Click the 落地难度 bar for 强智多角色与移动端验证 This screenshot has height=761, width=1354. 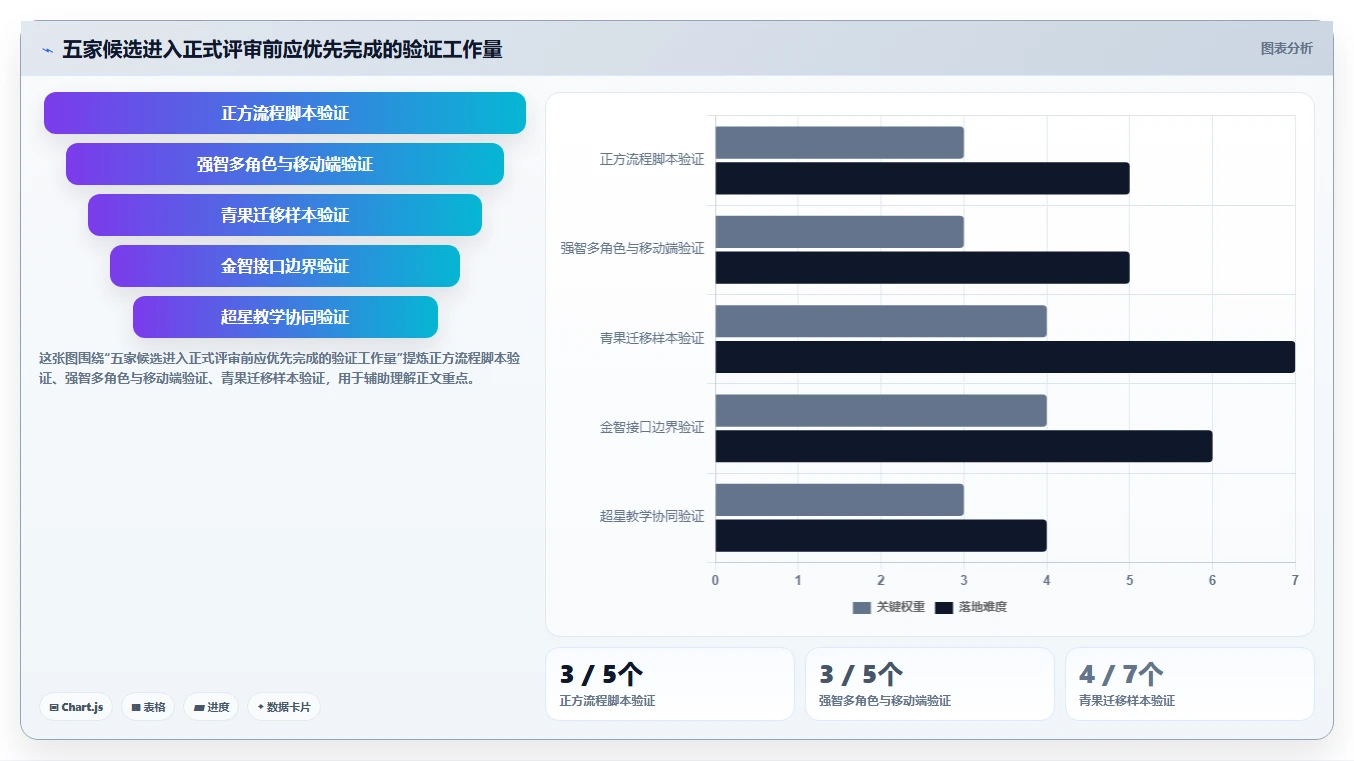tap(922, 267)
